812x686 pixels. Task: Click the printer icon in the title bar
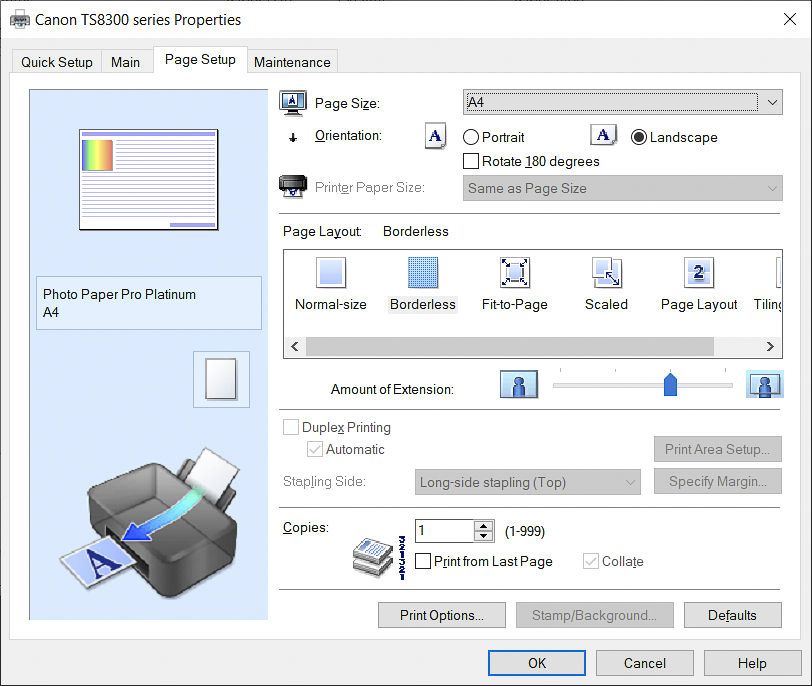(20, 20)
